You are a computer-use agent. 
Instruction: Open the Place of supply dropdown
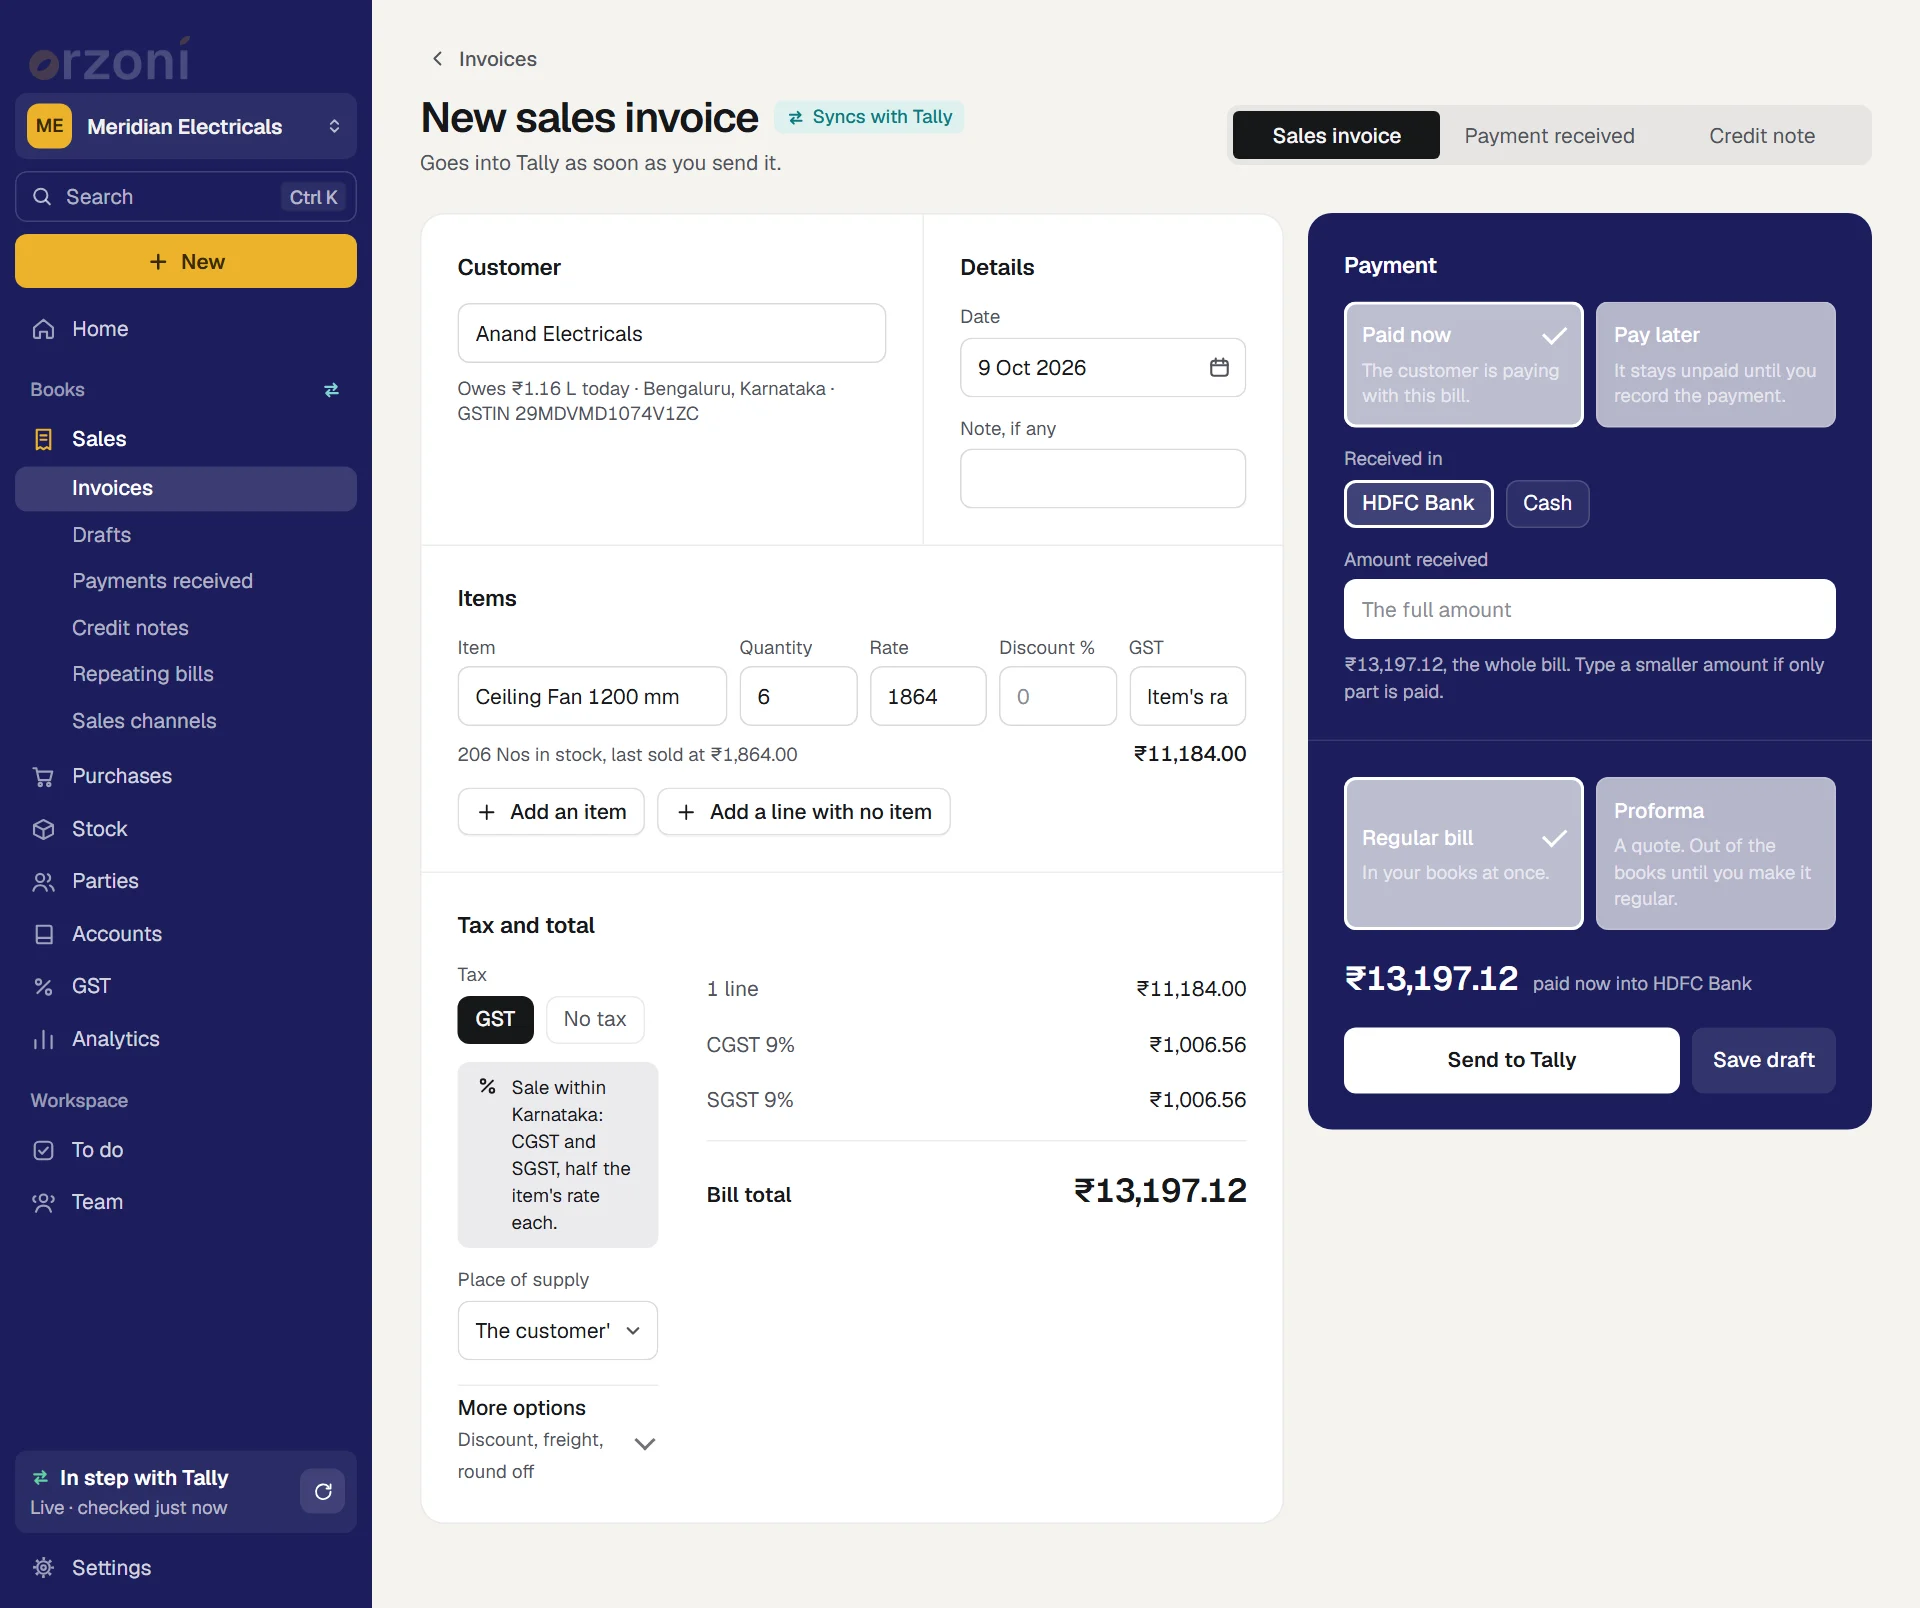tap(557, 1330)
